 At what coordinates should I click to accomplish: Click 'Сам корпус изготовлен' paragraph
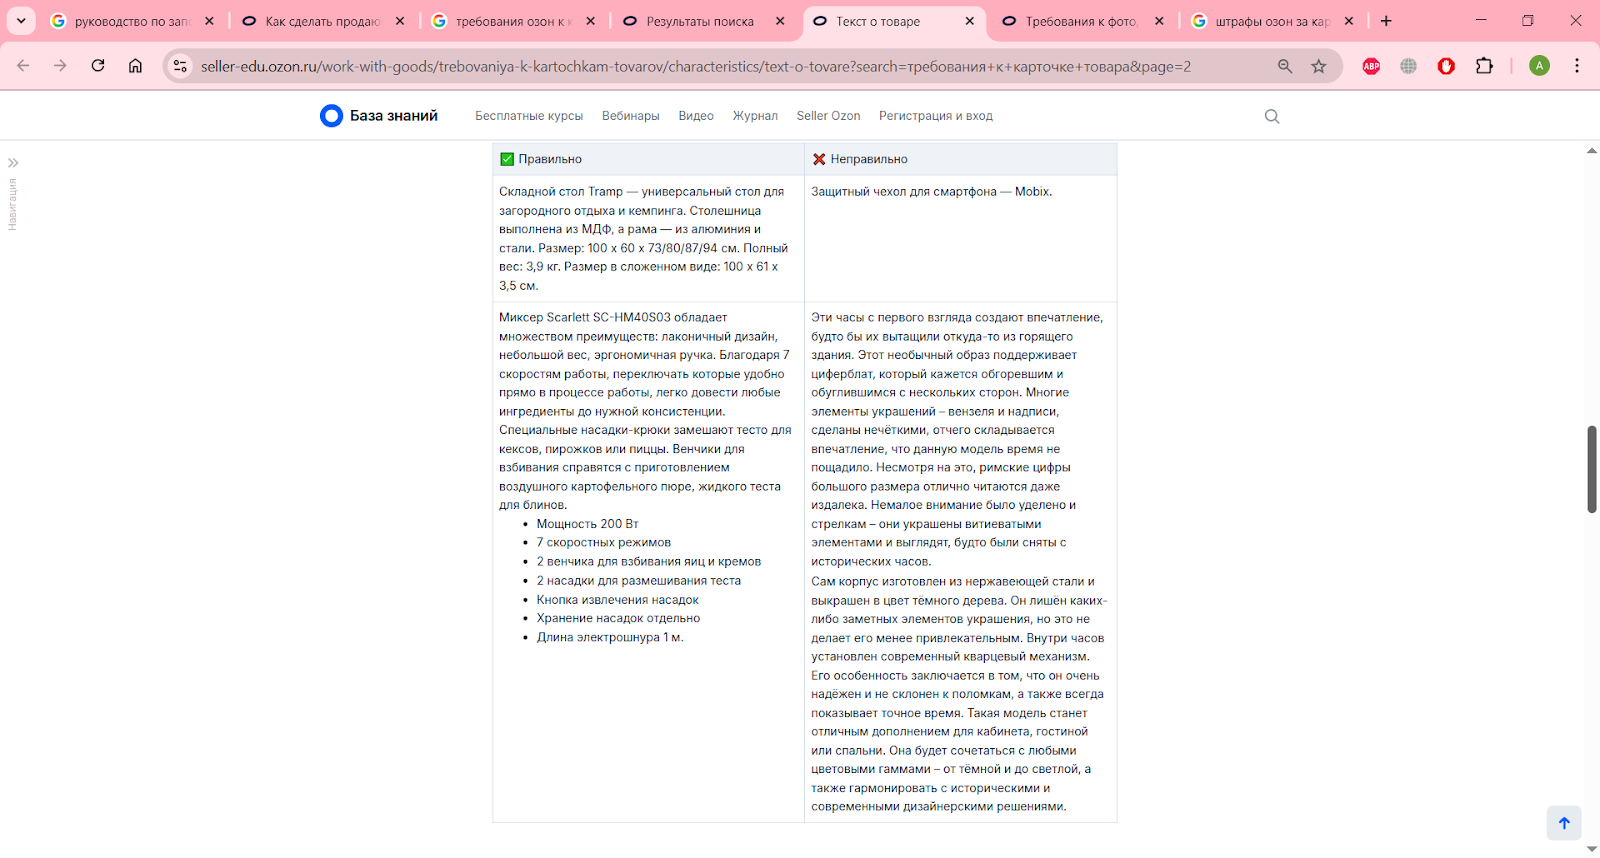pyautogui.click(x=959, y=694)
